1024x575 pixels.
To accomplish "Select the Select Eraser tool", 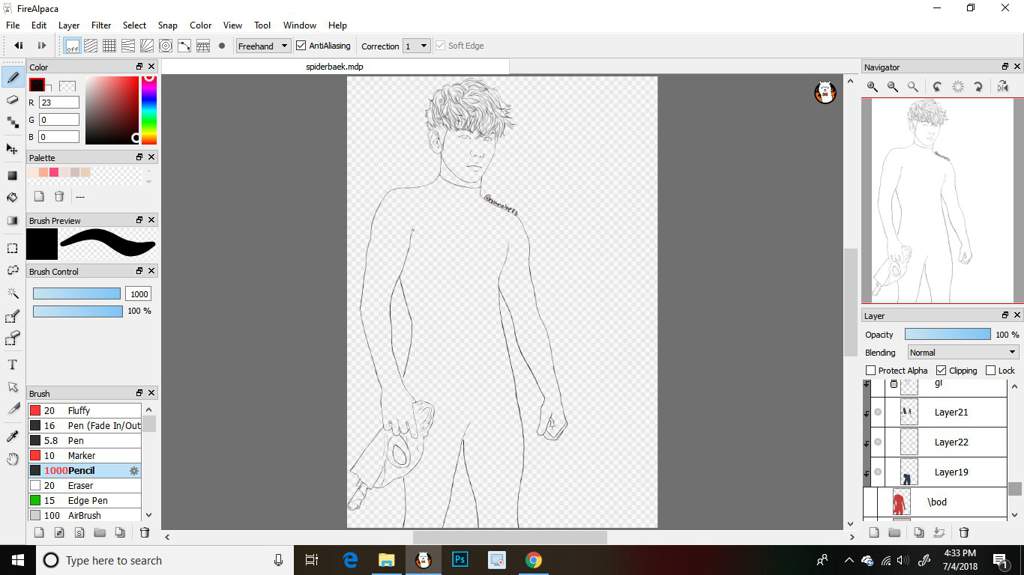I will 12,338.
